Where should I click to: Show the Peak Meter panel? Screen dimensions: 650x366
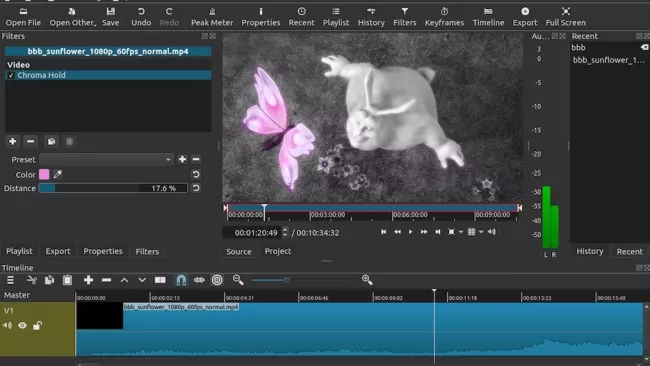(x=212, y=17)
